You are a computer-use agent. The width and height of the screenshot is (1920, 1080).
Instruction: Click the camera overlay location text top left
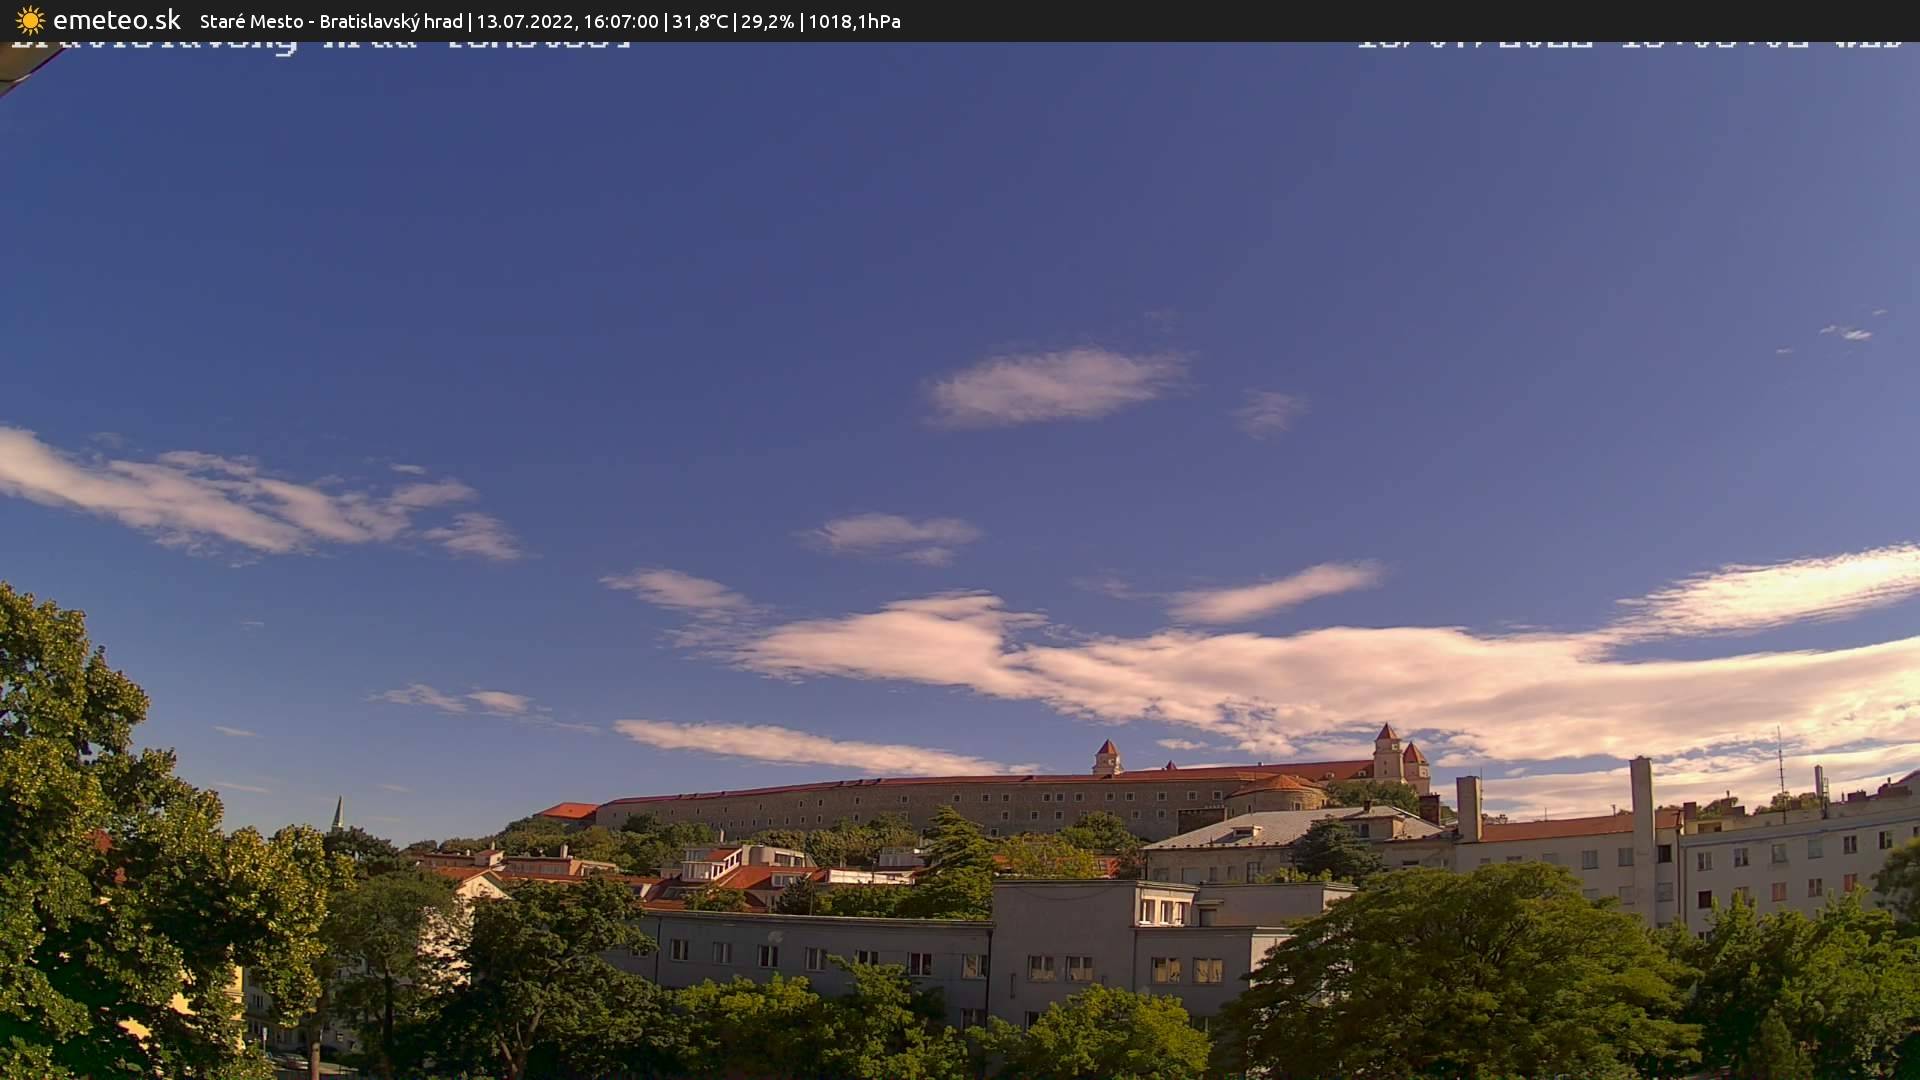tap(320, 44)
